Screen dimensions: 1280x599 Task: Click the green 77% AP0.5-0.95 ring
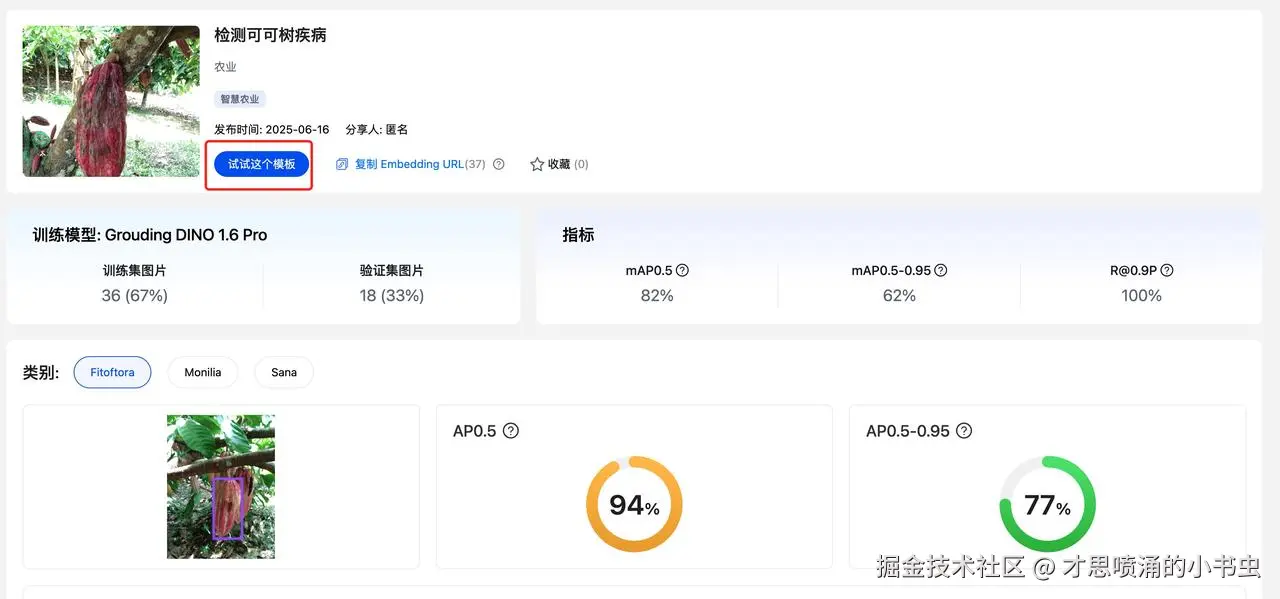point(1047,504)
